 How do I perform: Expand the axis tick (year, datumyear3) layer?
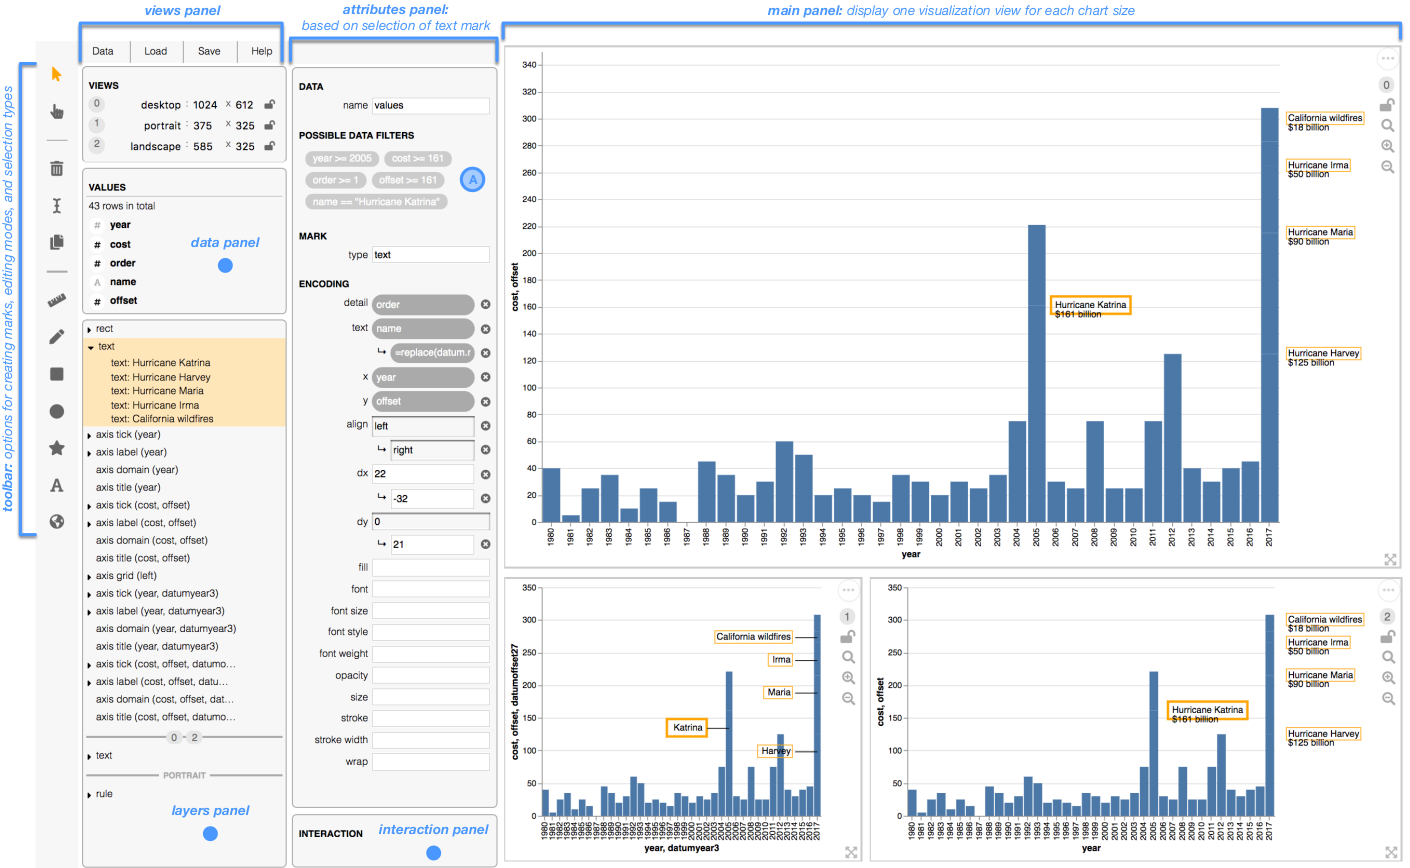point(89,594)
